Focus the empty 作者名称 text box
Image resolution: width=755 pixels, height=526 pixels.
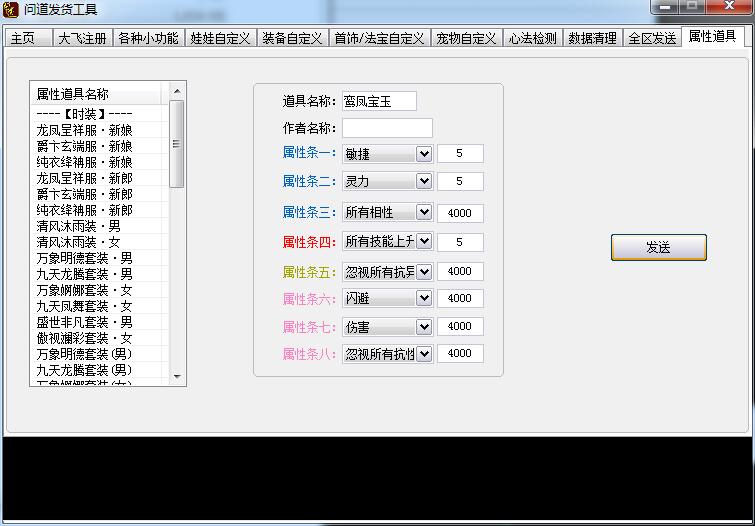387,128
